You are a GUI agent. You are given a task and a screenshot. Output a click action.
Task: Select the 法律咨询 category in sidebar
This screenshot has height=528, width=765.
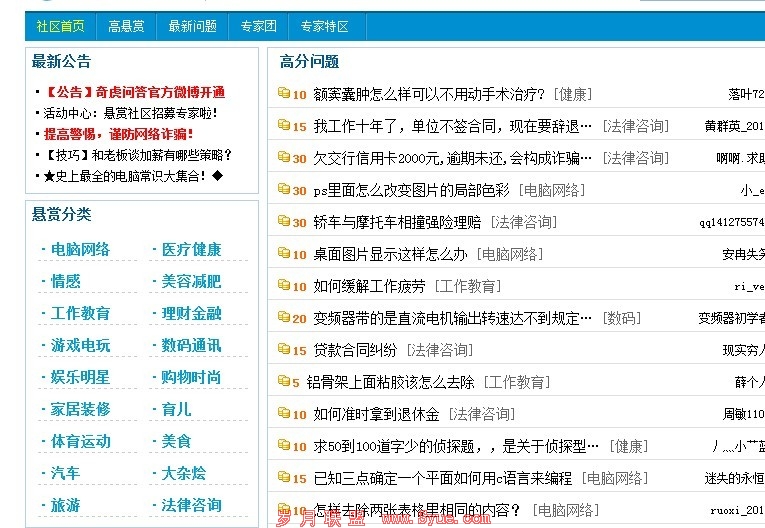[191, 505]
